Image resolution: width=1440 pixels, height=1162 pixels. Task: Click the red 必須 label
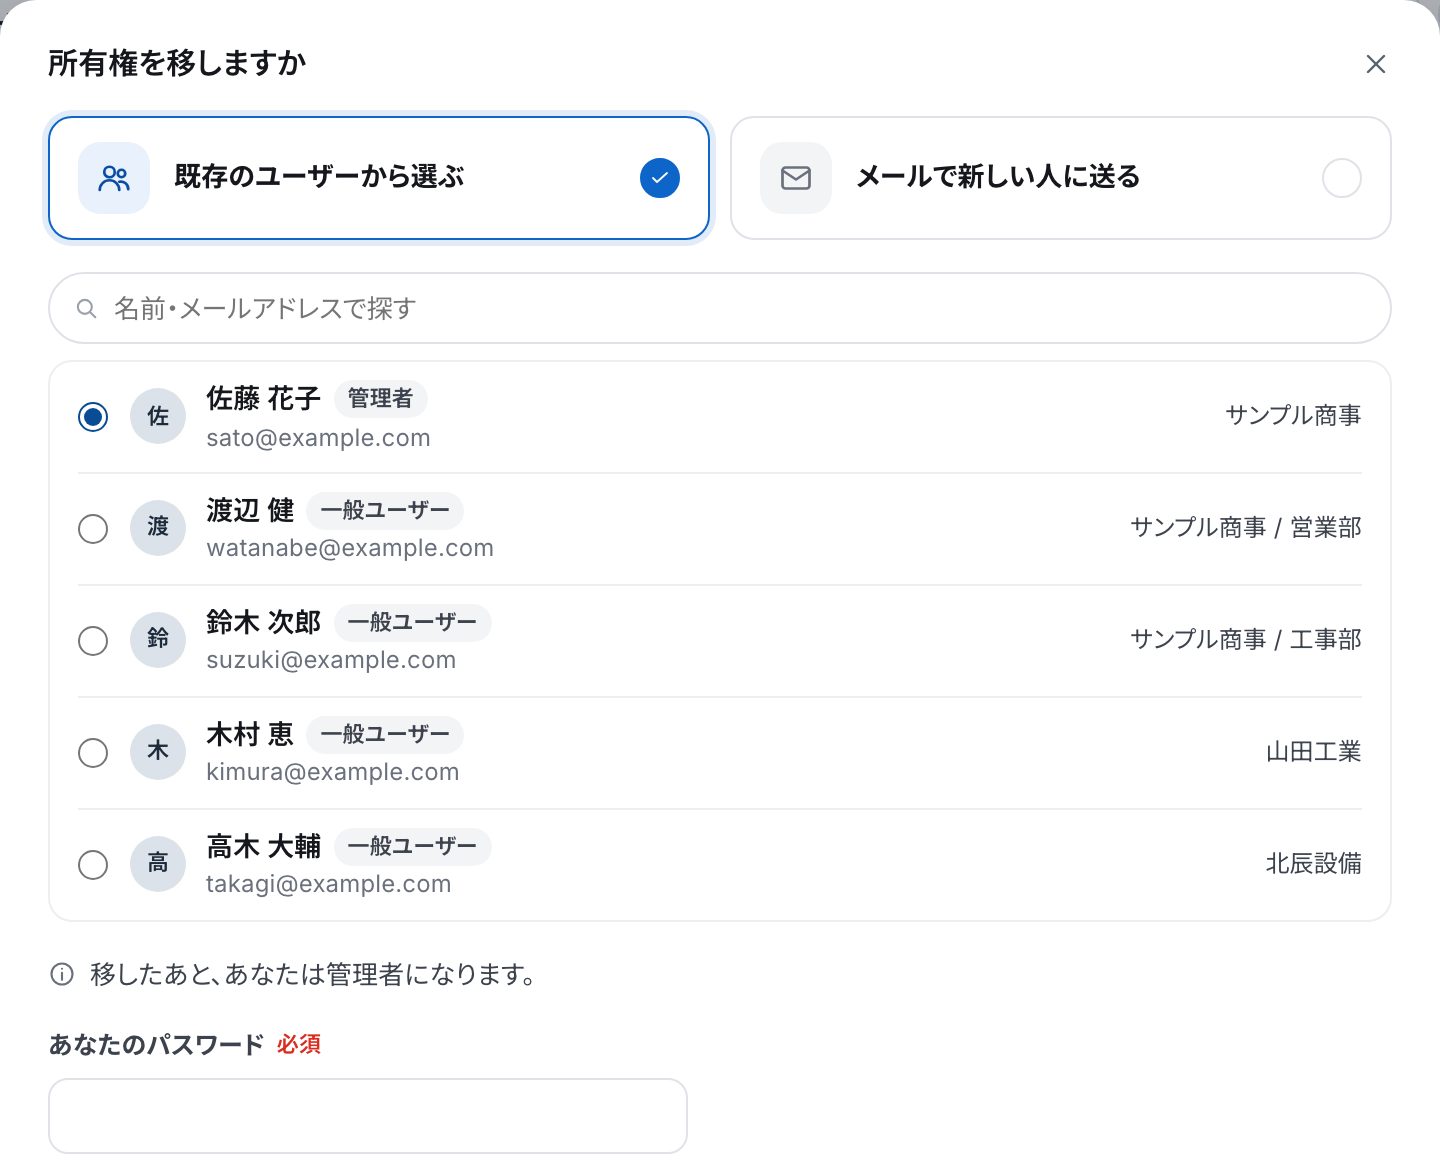tap(299, 1044)
